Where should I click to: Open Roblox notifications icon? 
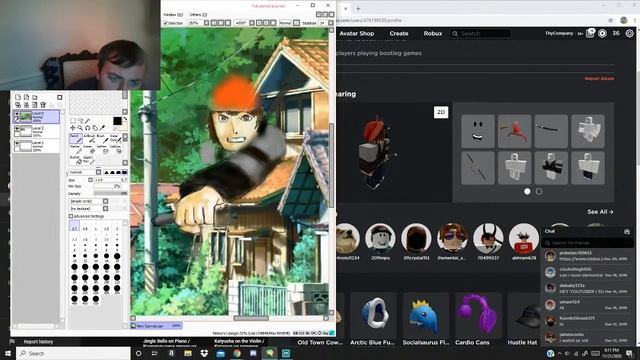pos(590,33)
